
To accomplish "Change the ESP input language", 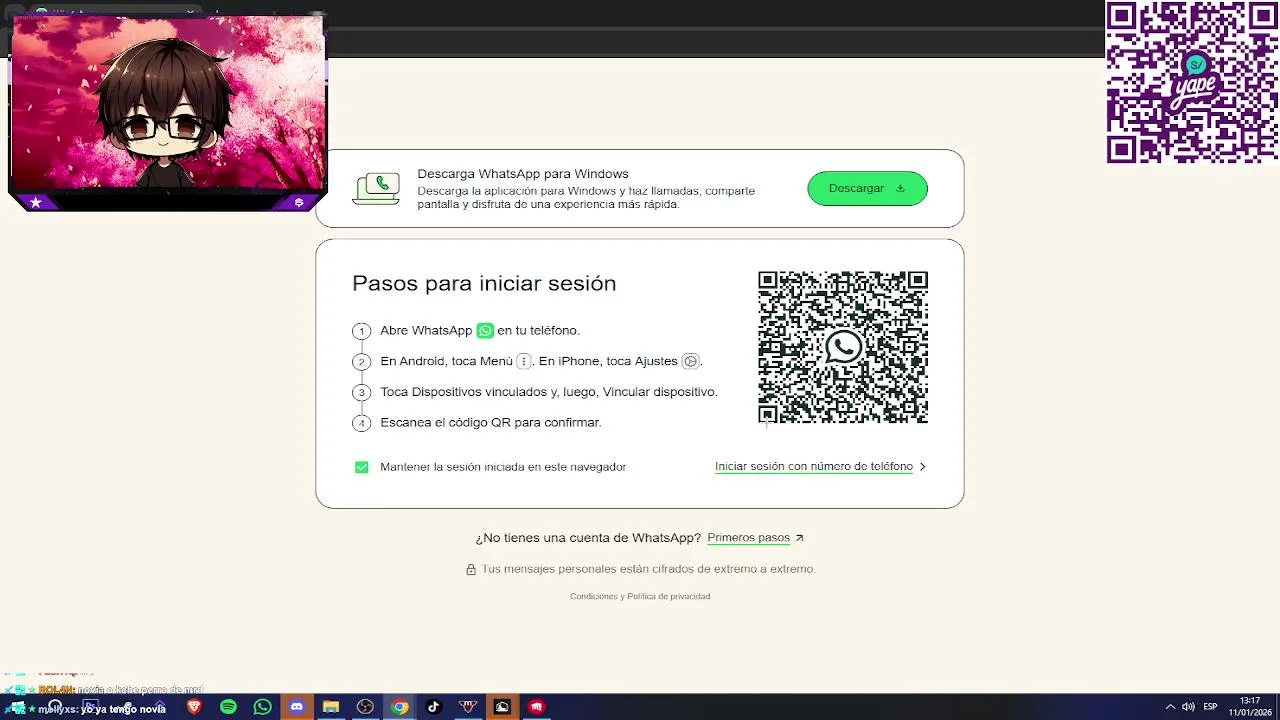I will click(1210, 707).
